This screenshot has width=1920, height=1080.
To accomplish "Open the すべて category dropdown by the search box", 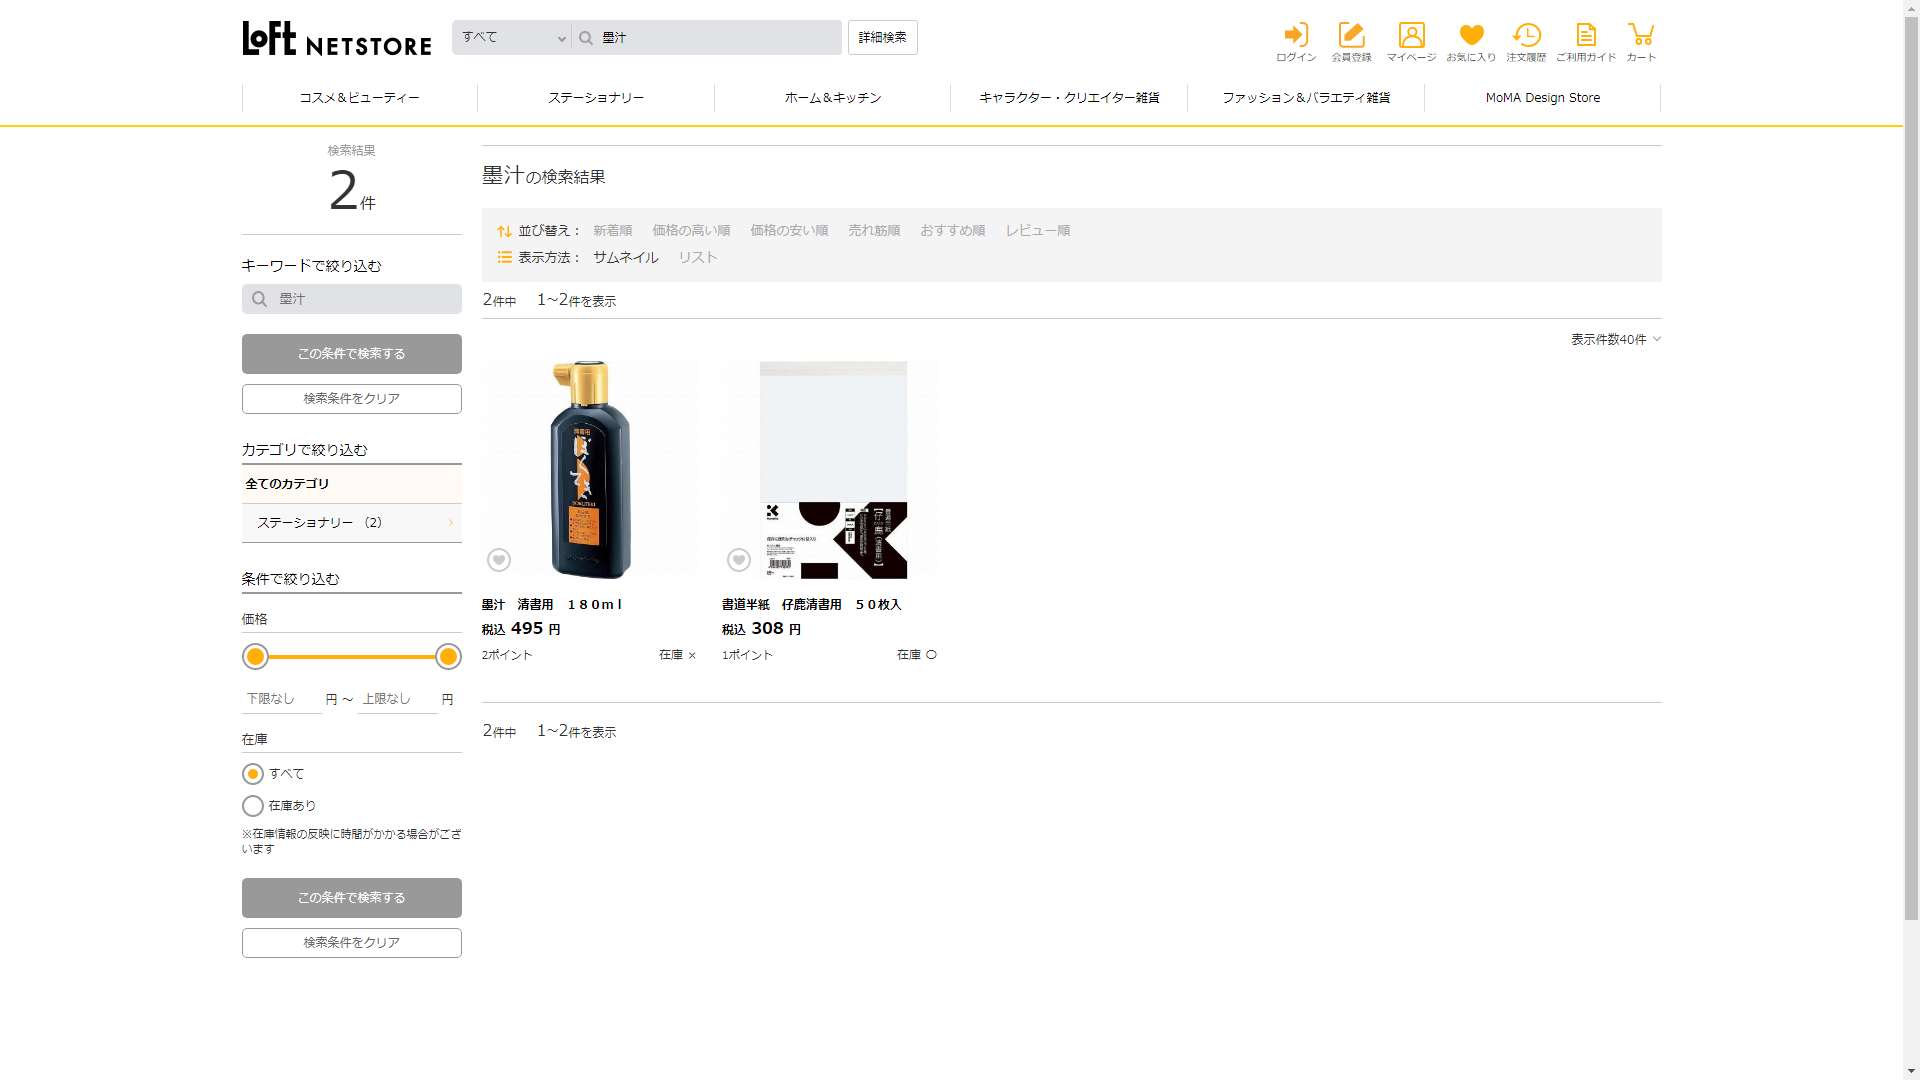I will click(512, 38).
